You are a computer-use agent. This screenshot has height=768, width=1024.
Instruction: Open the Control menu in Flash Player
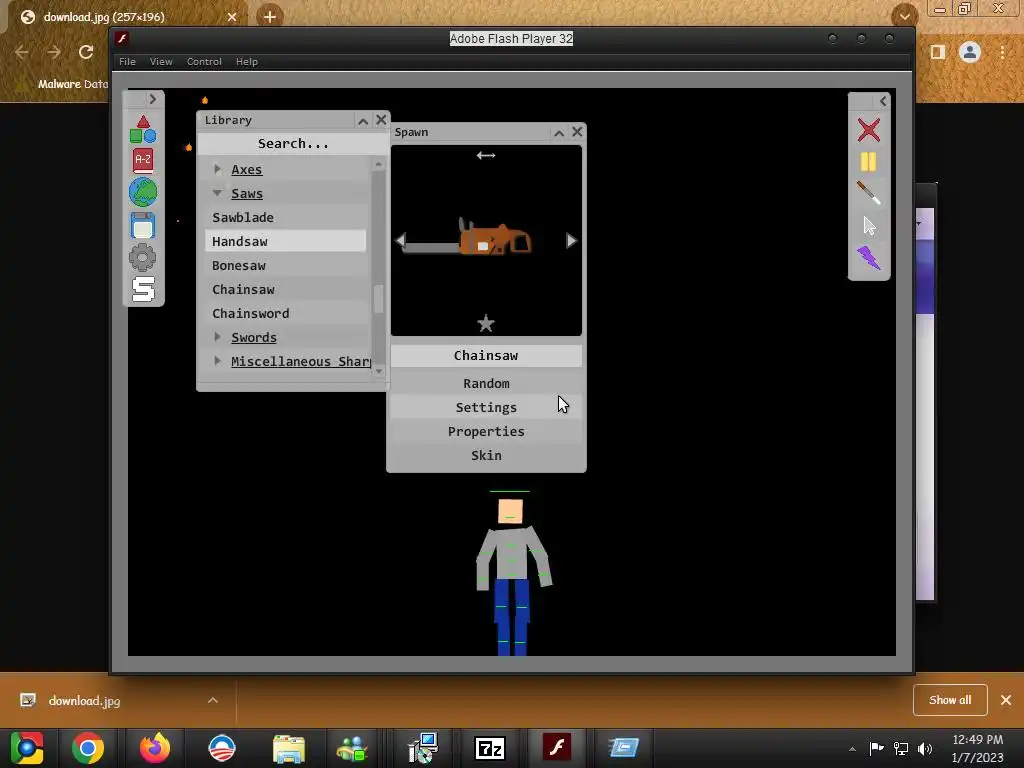click(204, 61)
